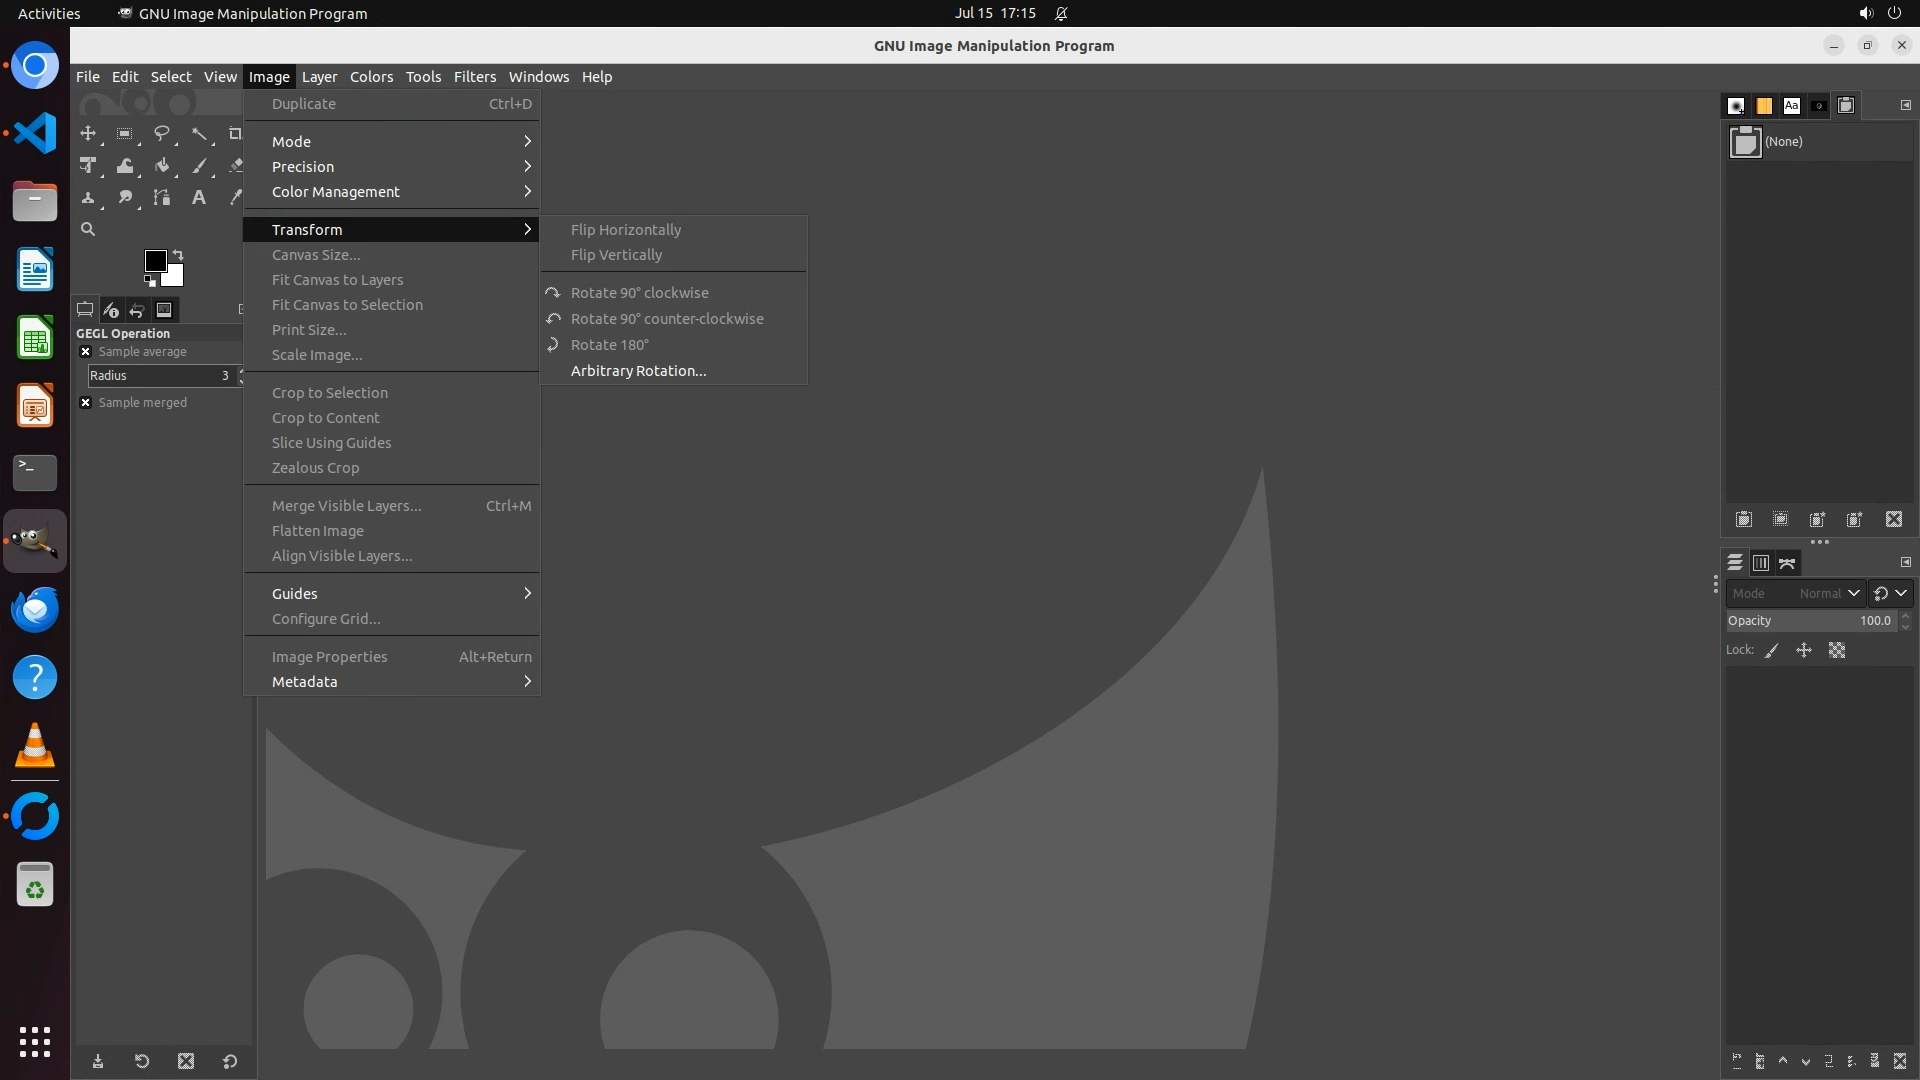Toggle the lock alpha channel icon

(x=1837, y=650)
